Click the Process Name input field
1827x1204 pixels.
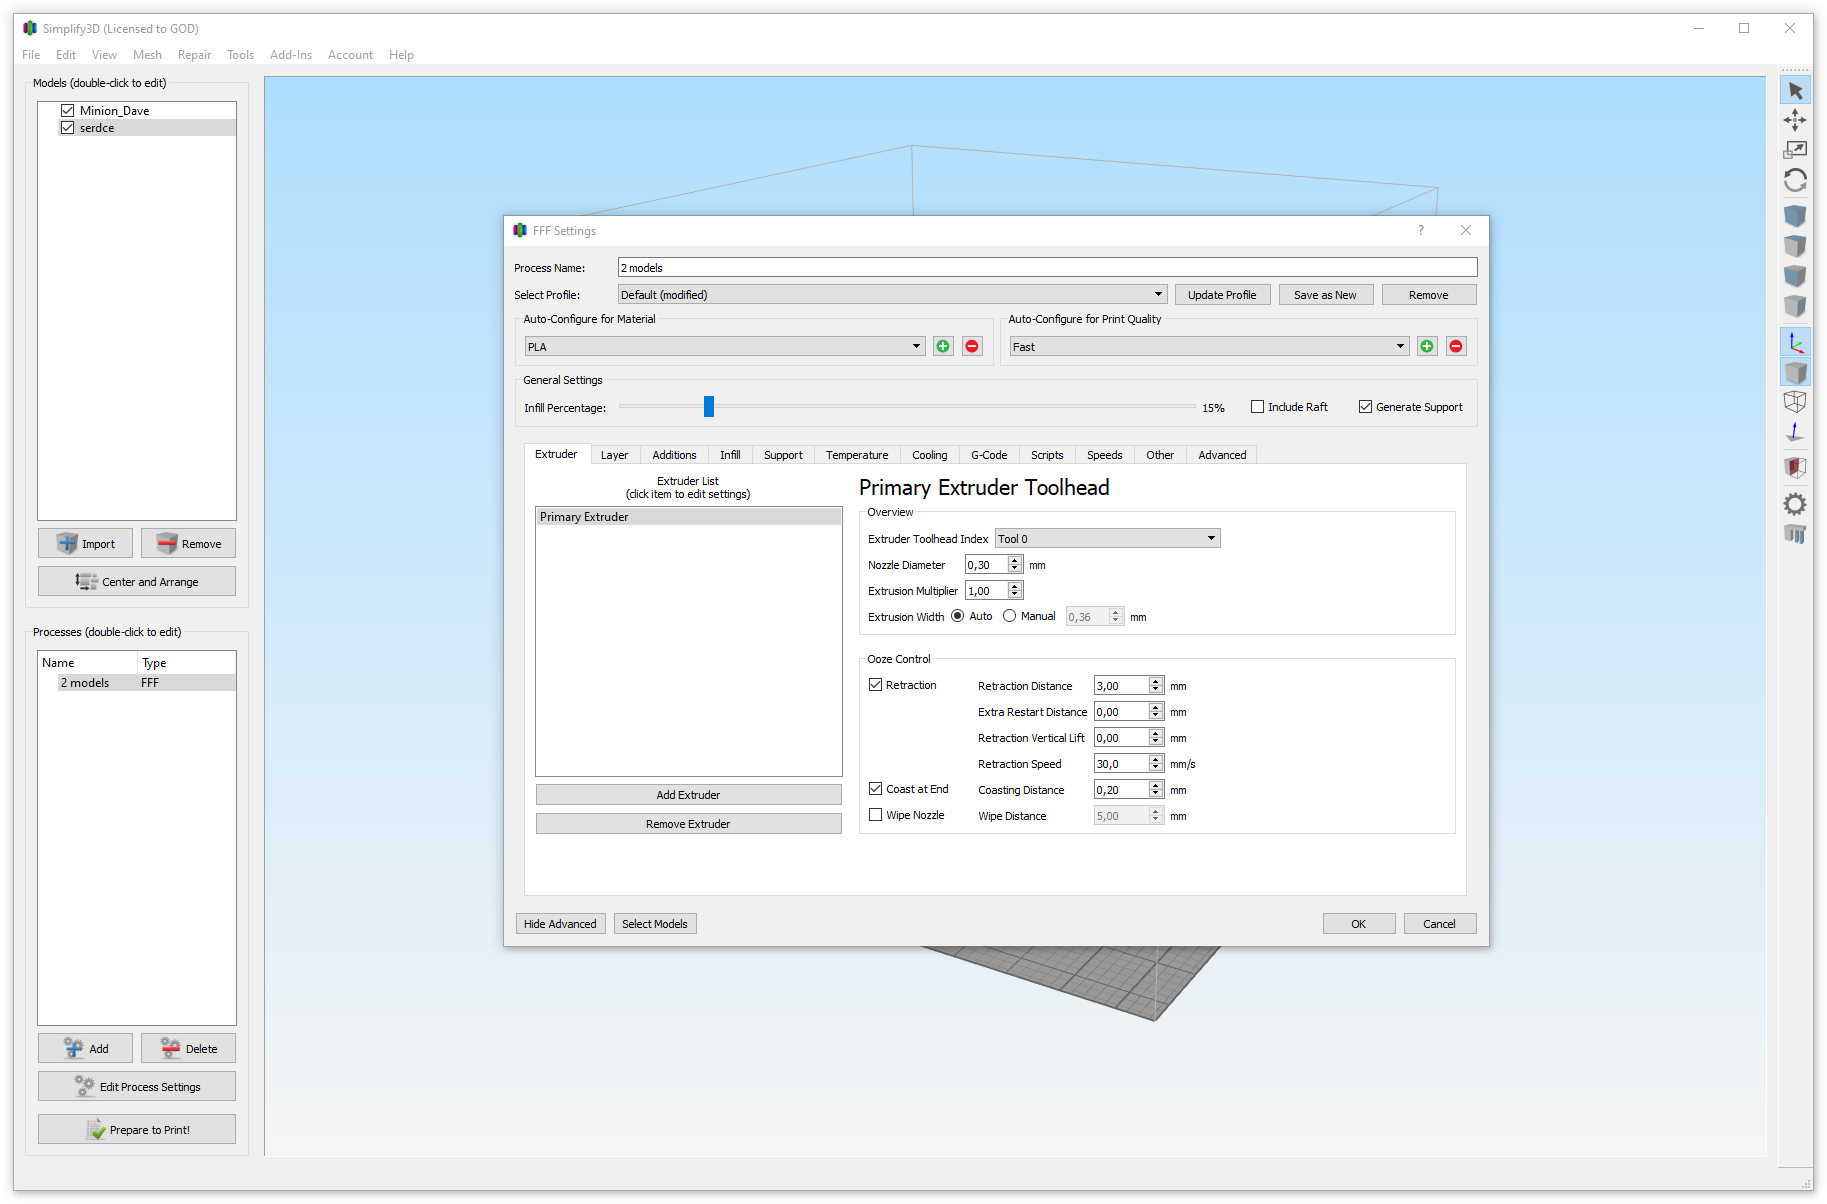tap(1047, 268)
